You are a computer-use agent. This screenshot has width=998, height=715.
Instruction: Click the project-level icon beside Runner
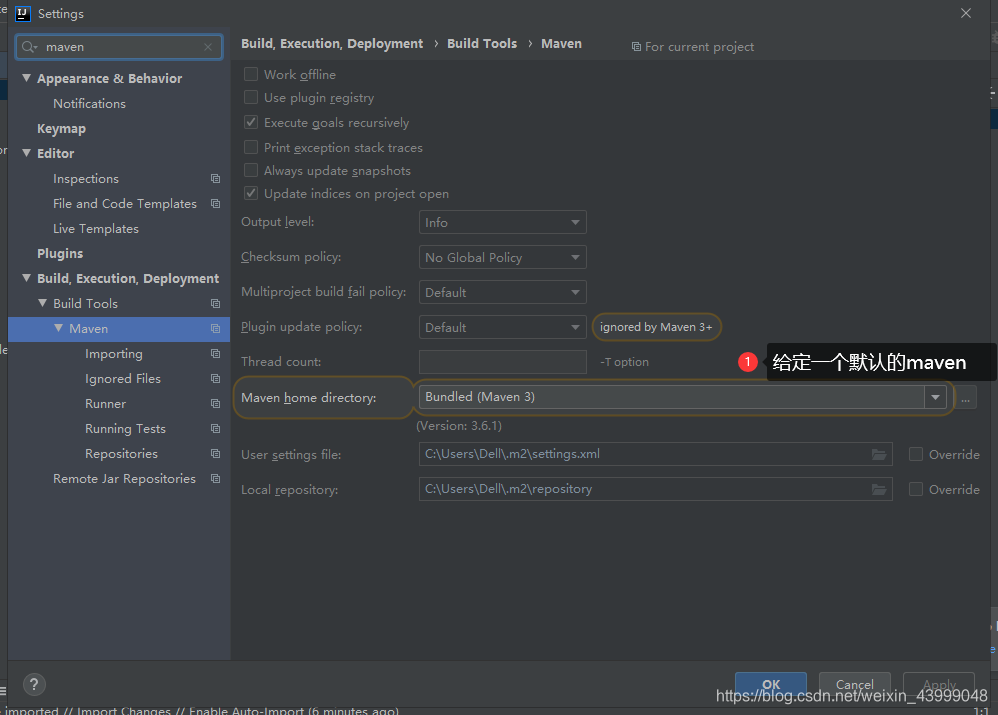coord(216,404)
